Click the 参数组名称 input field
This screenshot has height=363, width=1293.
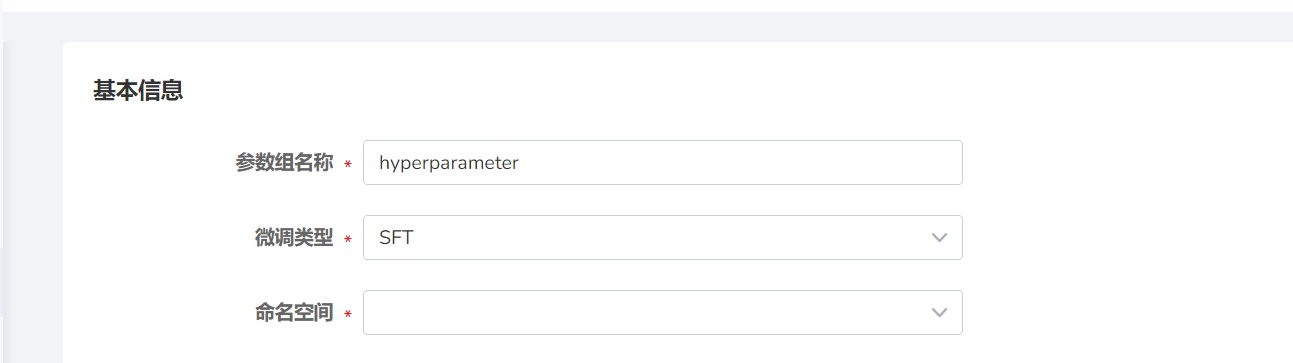662,163
